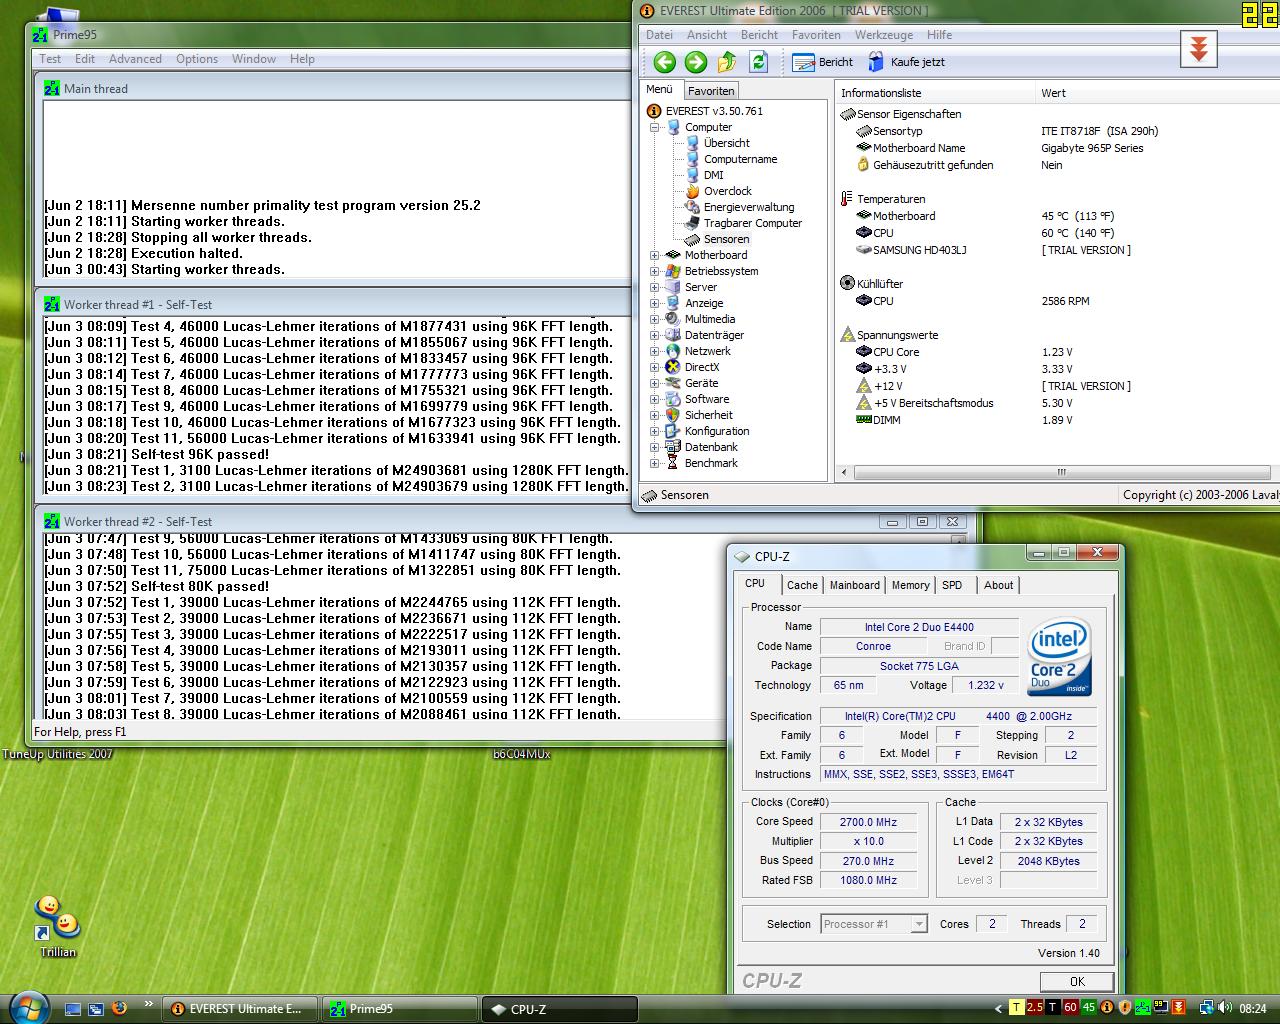
Task: Select Übersicht in the EVEREST tree
Action: (x=726, y=143)
